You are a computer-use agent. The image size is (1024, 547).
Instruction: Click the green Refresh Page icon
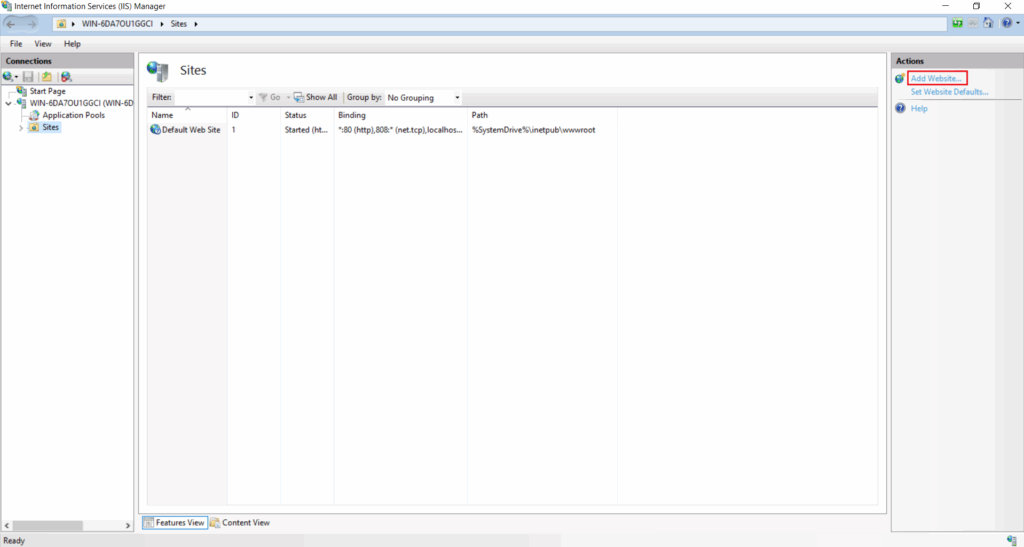coord(958,23)
